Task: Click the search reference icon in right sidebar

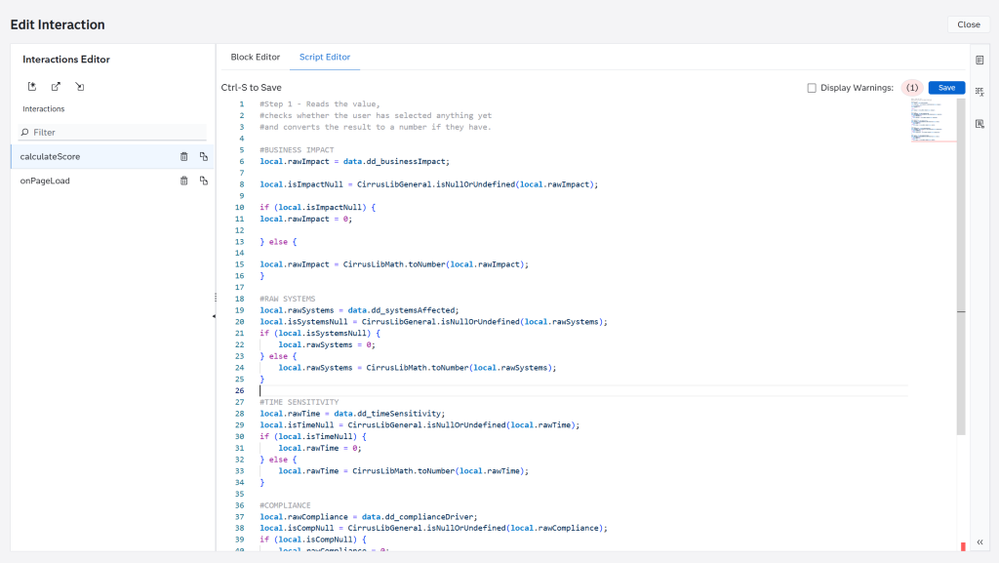Action: (980, 124)
